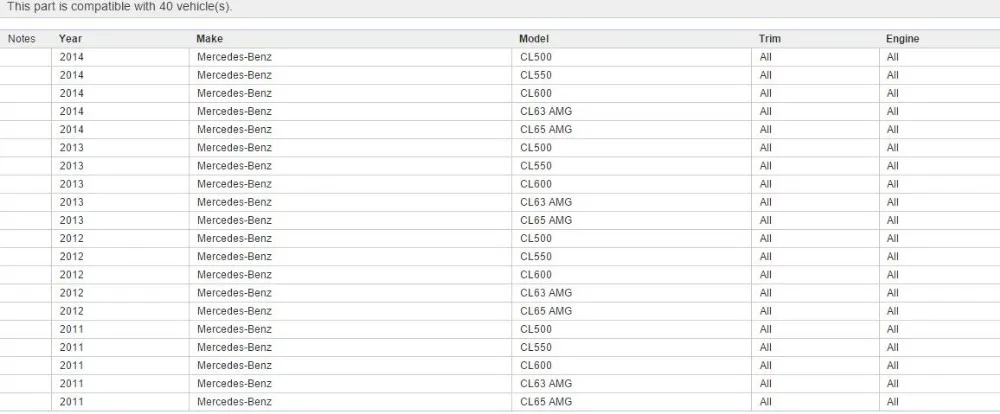Click the Make column header
This screenshot has width=1000, height=414.
pyautogui.click(x=209, y=39)
